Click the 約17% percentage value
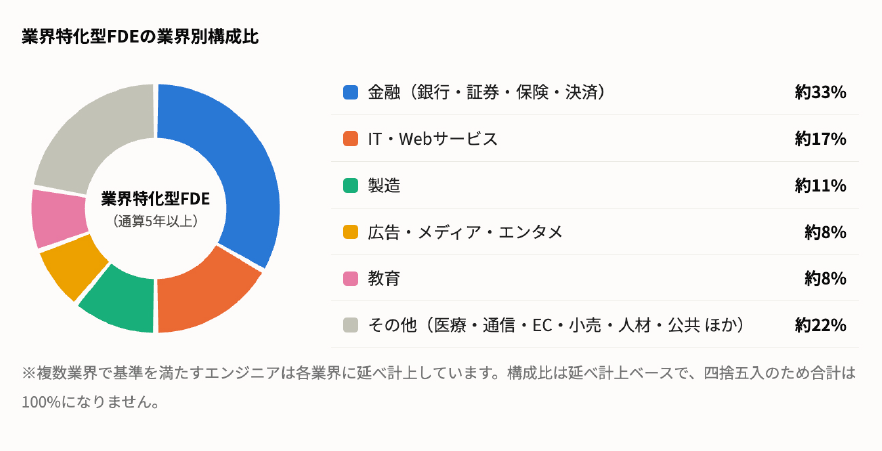Viewport: 882px width, 451px height. [821, 139]
